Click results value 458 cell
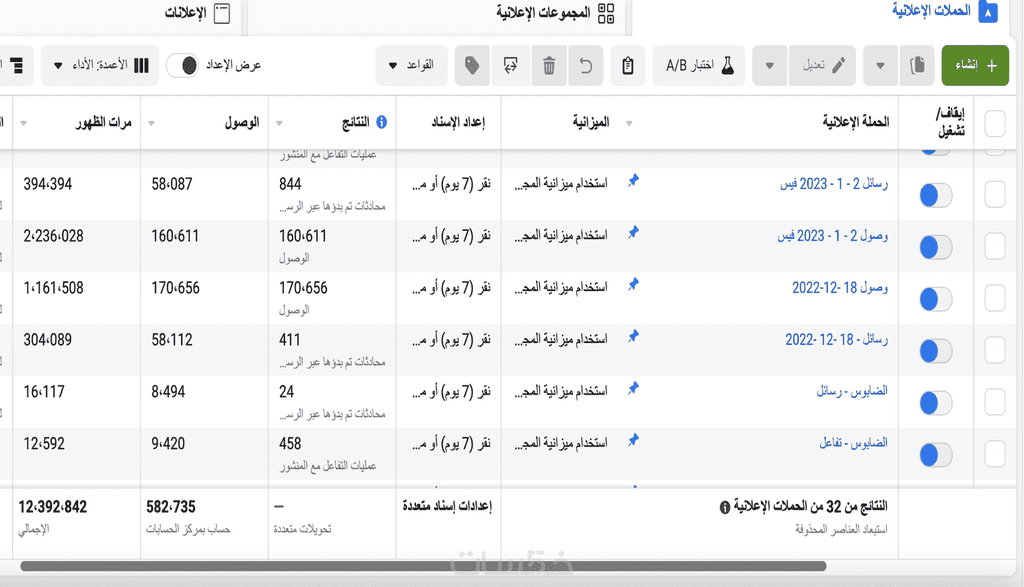This screenshot has width=1024, height=587. [291, 444]
